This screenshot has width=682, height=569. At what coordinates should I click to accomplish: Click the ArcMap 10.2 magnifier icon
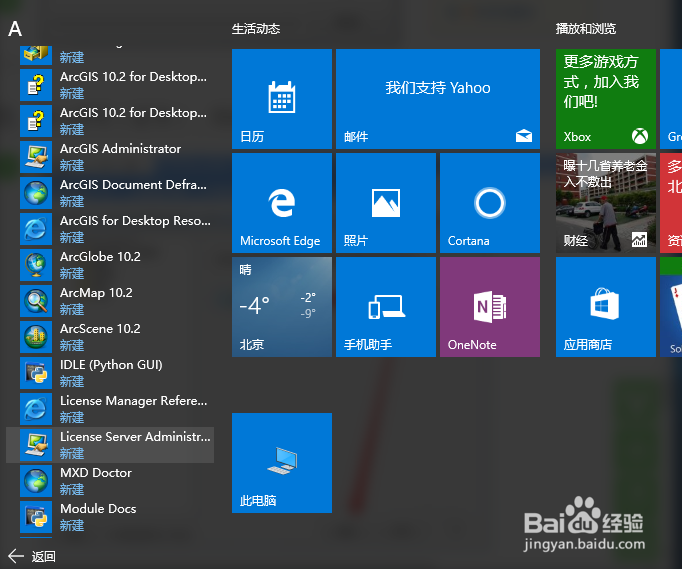click(36, 301)
